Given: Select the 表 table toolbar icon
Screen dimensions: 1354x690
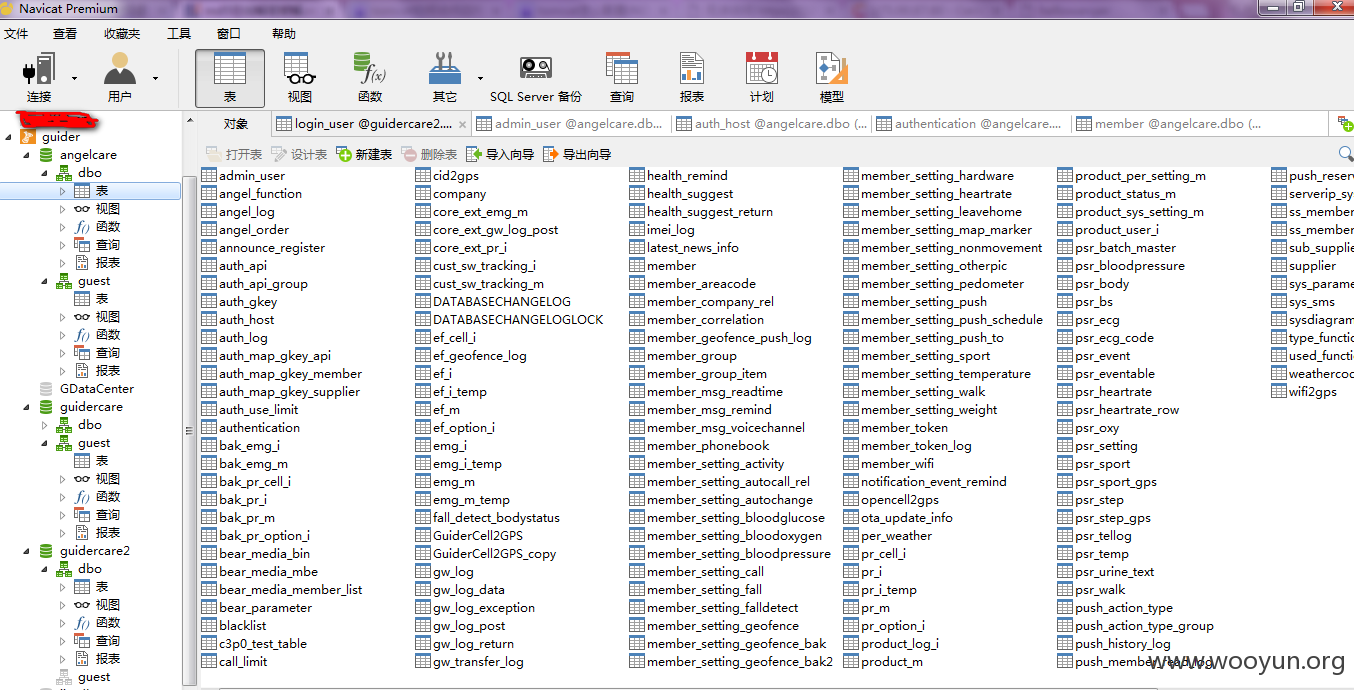Looking at the screenshot, I should coord(229,79).
